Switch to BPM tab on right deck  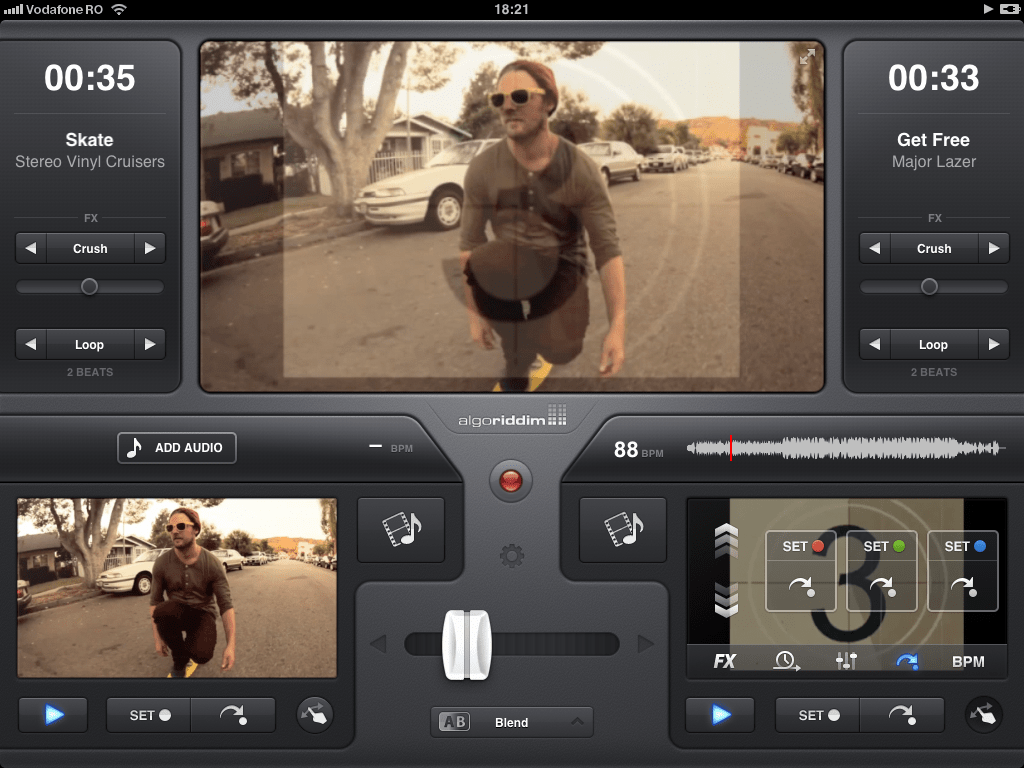(968, 662)
